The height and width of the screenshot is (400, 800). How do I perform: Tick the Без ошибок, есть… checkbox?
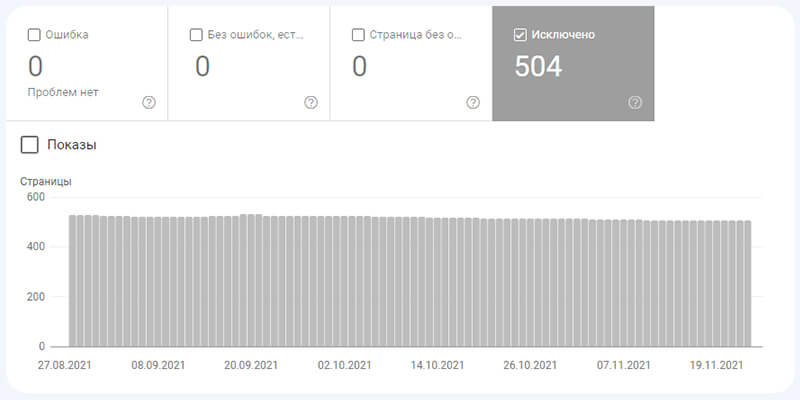point(196,35)
